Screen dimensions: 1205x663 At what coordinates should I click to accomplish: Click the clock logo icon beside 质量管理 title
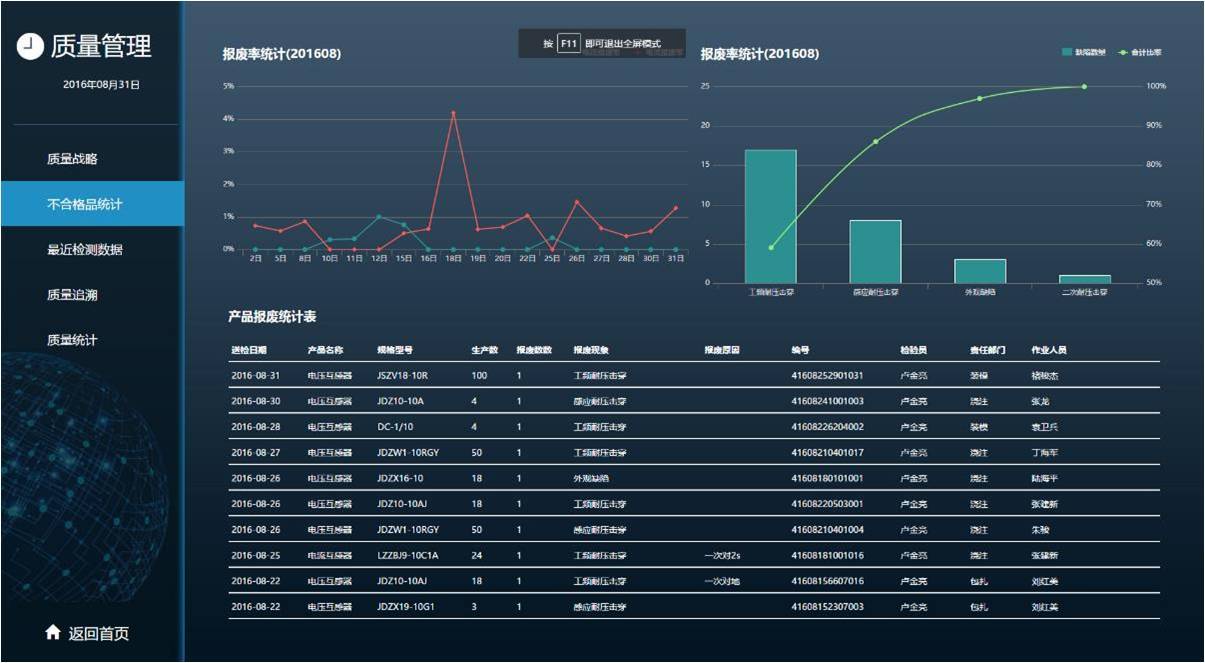(30, 44)
